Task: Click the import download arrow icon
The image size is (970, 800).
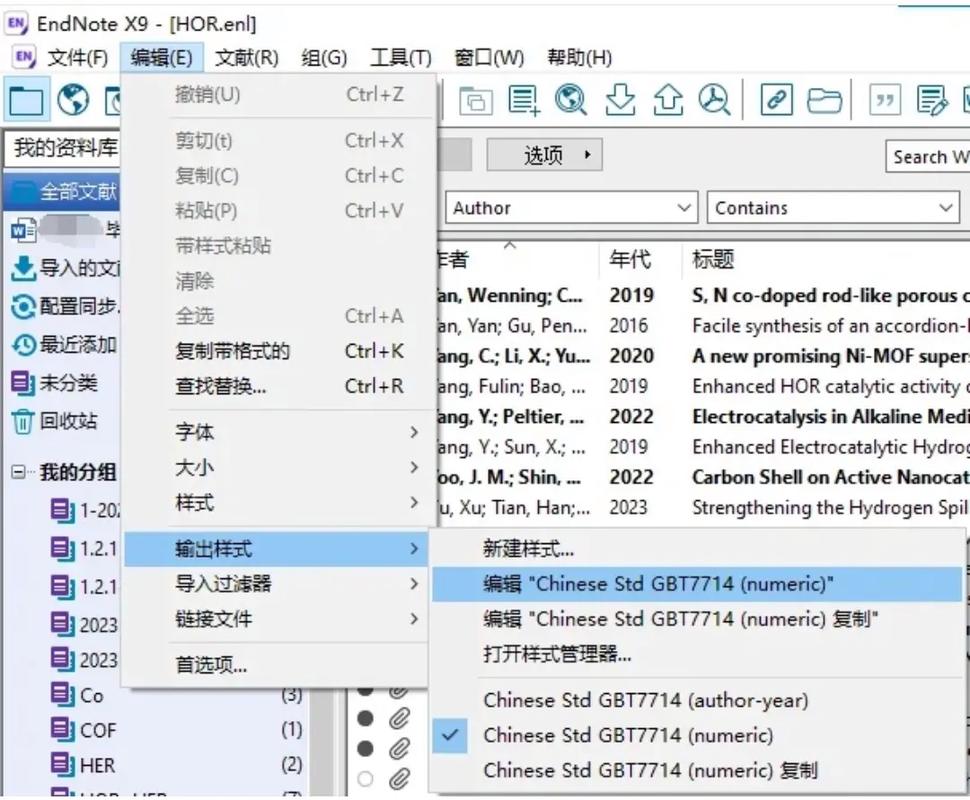Action: click(x=620, y=100)
